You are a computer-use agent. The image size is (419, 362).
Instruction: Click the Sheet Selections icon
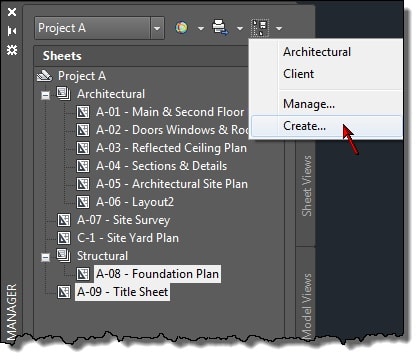tap(260, 28)
